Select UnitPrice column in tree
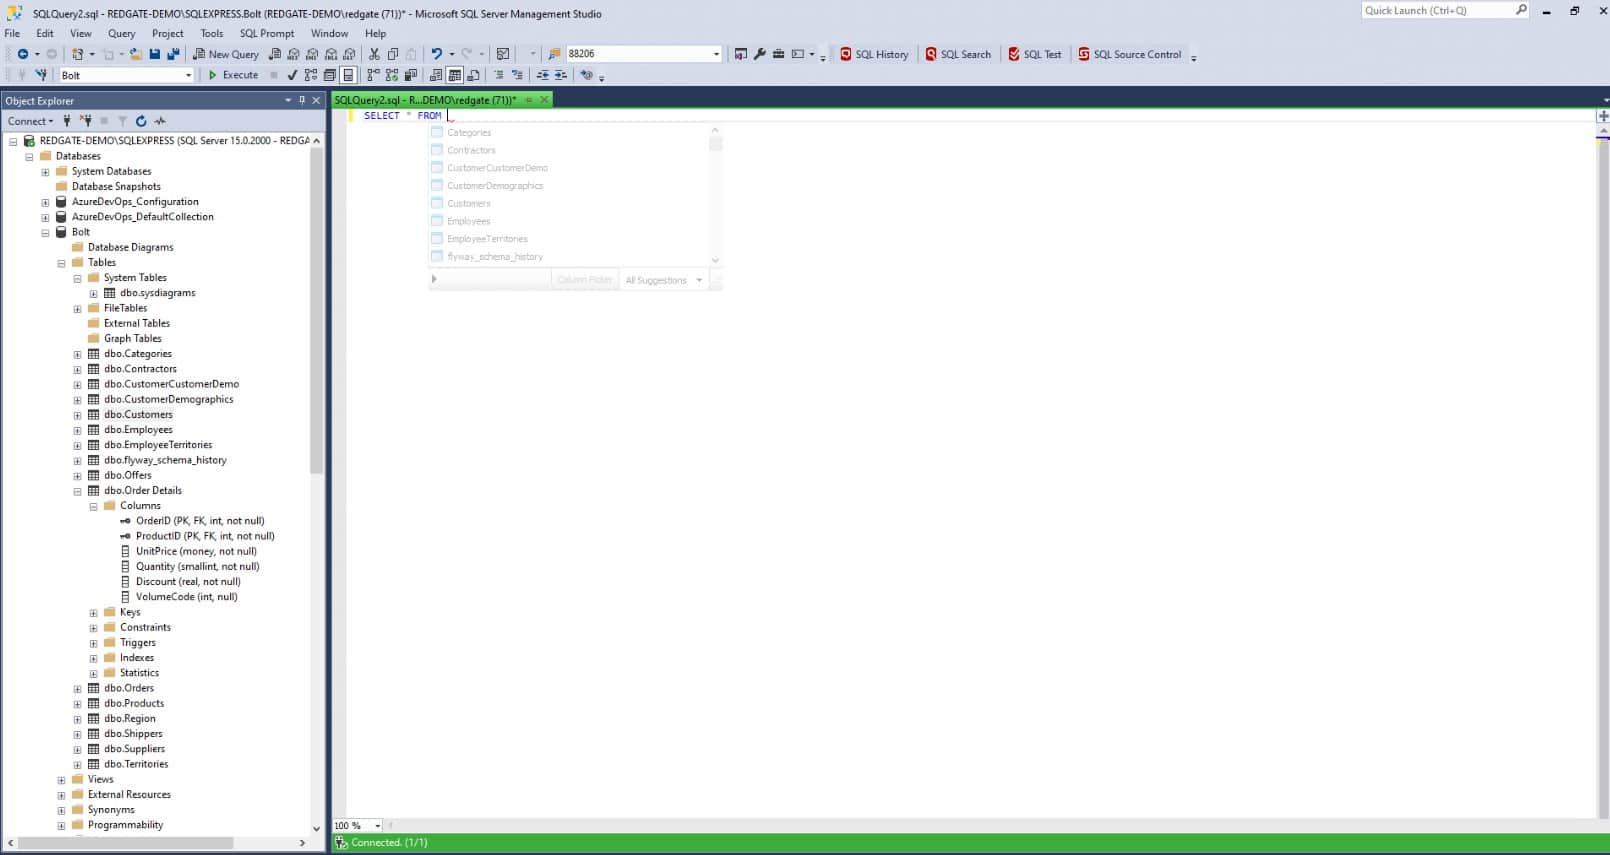 (x=196, y=551)
